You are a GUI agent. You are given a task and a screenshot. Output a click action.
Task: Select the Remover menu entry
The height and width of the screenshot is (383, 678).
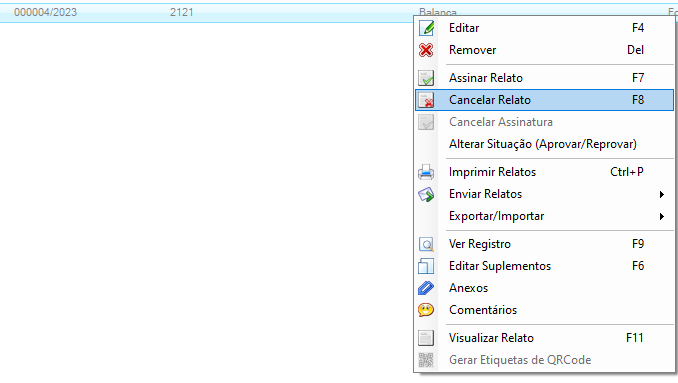pos(544,50)
